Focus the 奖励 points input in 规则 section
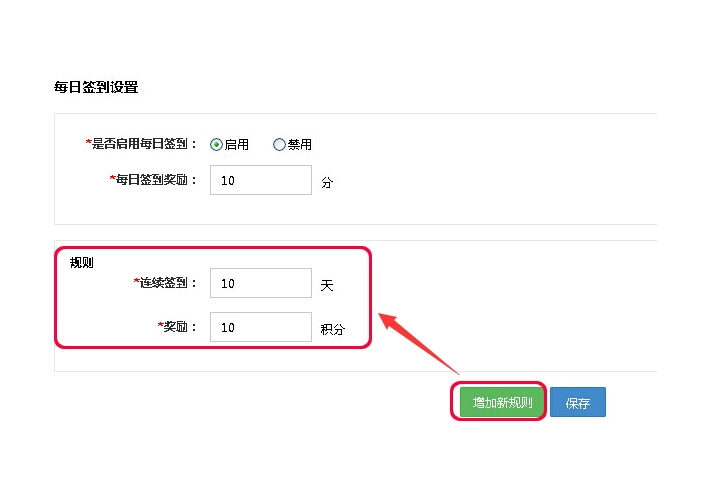 pos(261,327)
